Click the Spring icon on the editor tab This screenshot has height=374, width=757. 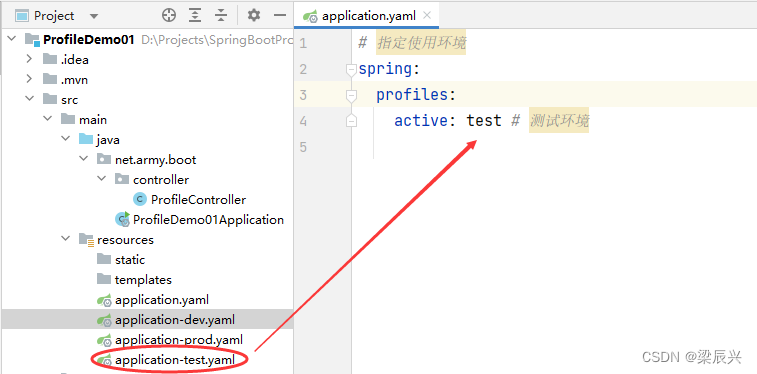310,16
